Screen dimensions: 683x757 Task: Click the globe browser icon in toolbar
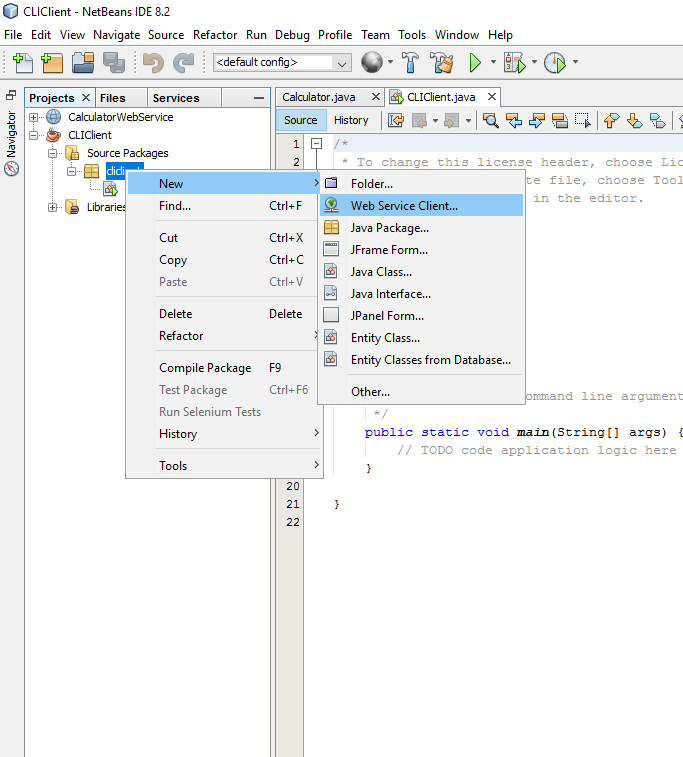pyautogui.click(x=372, y=62)
